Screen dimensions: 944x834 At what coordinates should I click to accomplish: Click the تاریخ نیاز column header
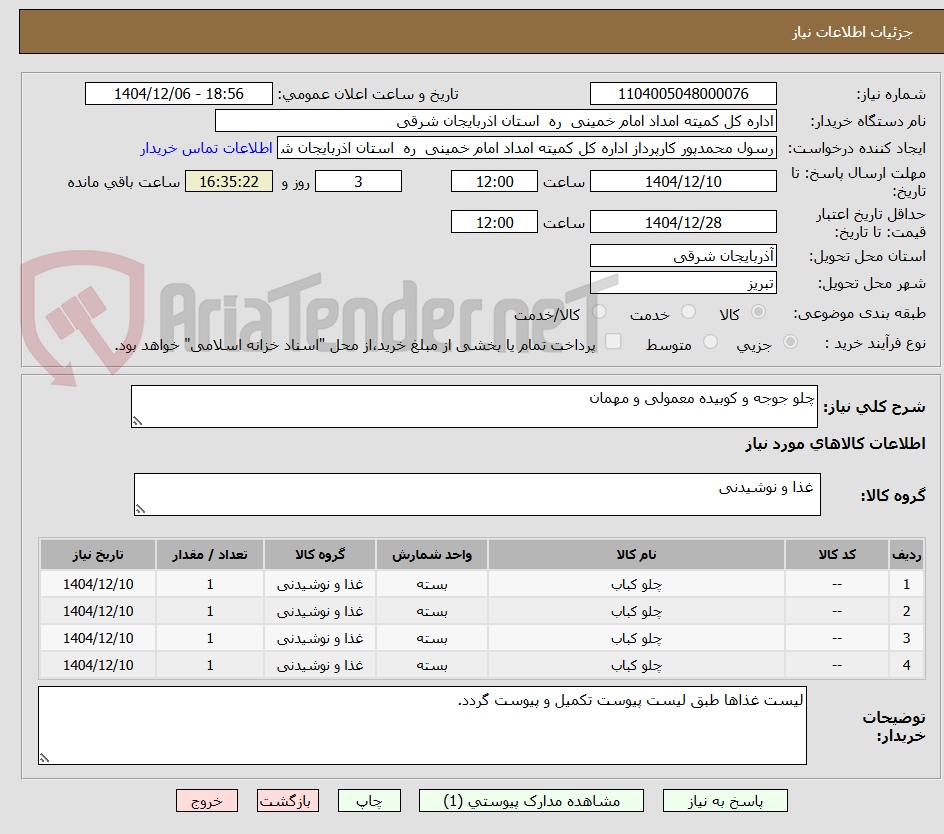98,555
